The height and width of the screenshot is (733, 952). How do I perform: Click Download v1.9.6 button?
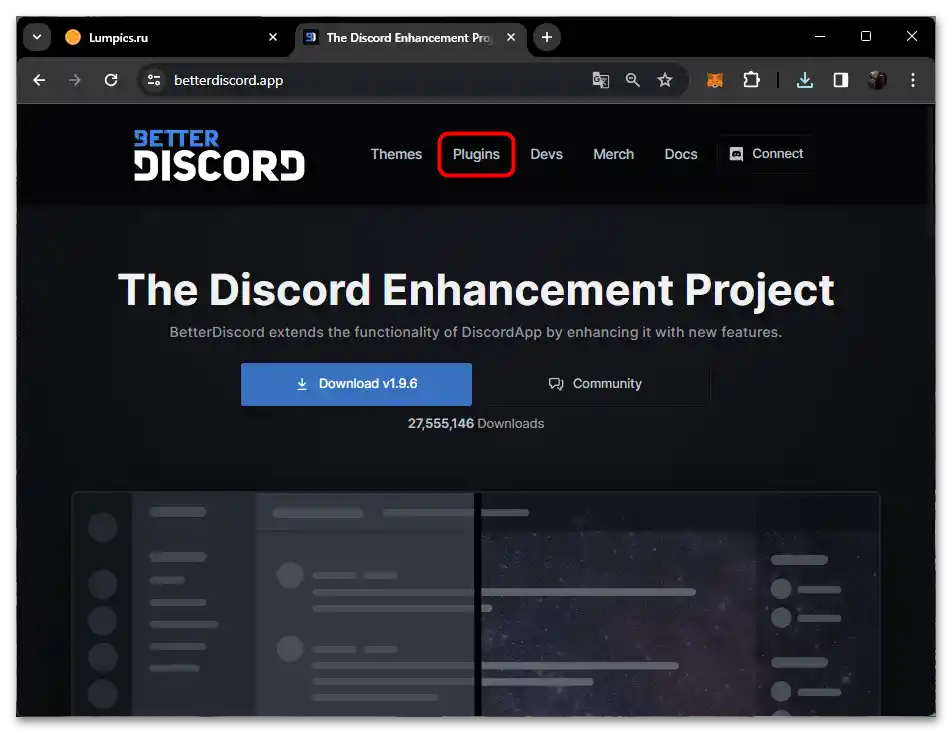click(356, 384)
